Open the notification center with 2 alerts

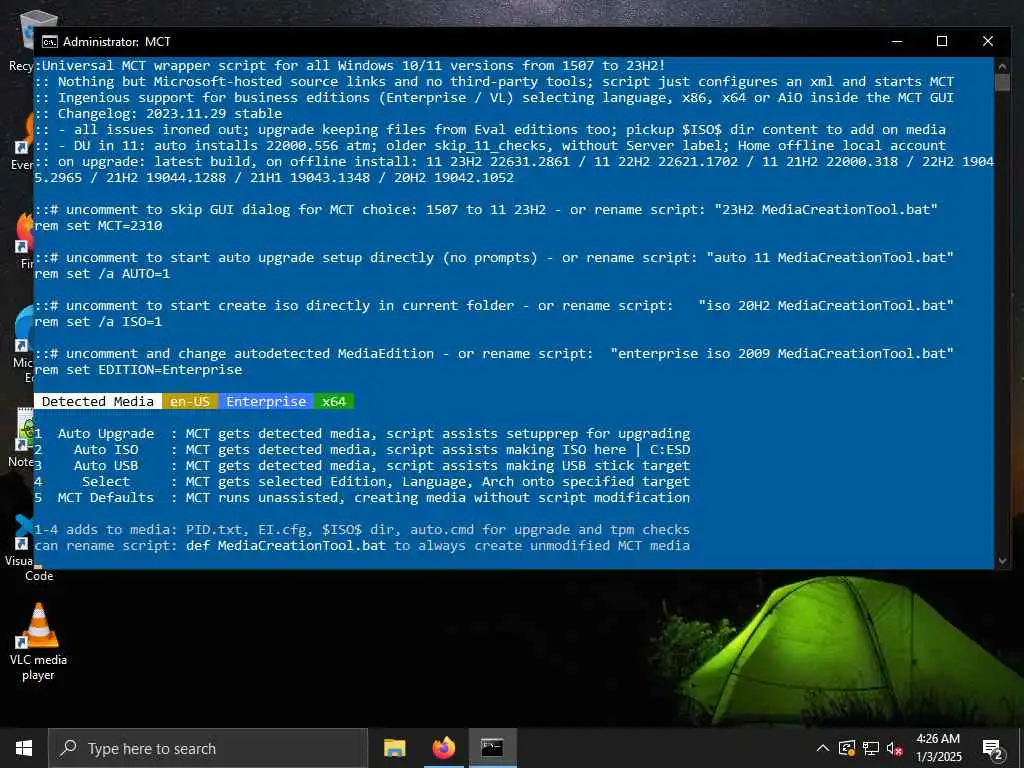pos(992,748)
